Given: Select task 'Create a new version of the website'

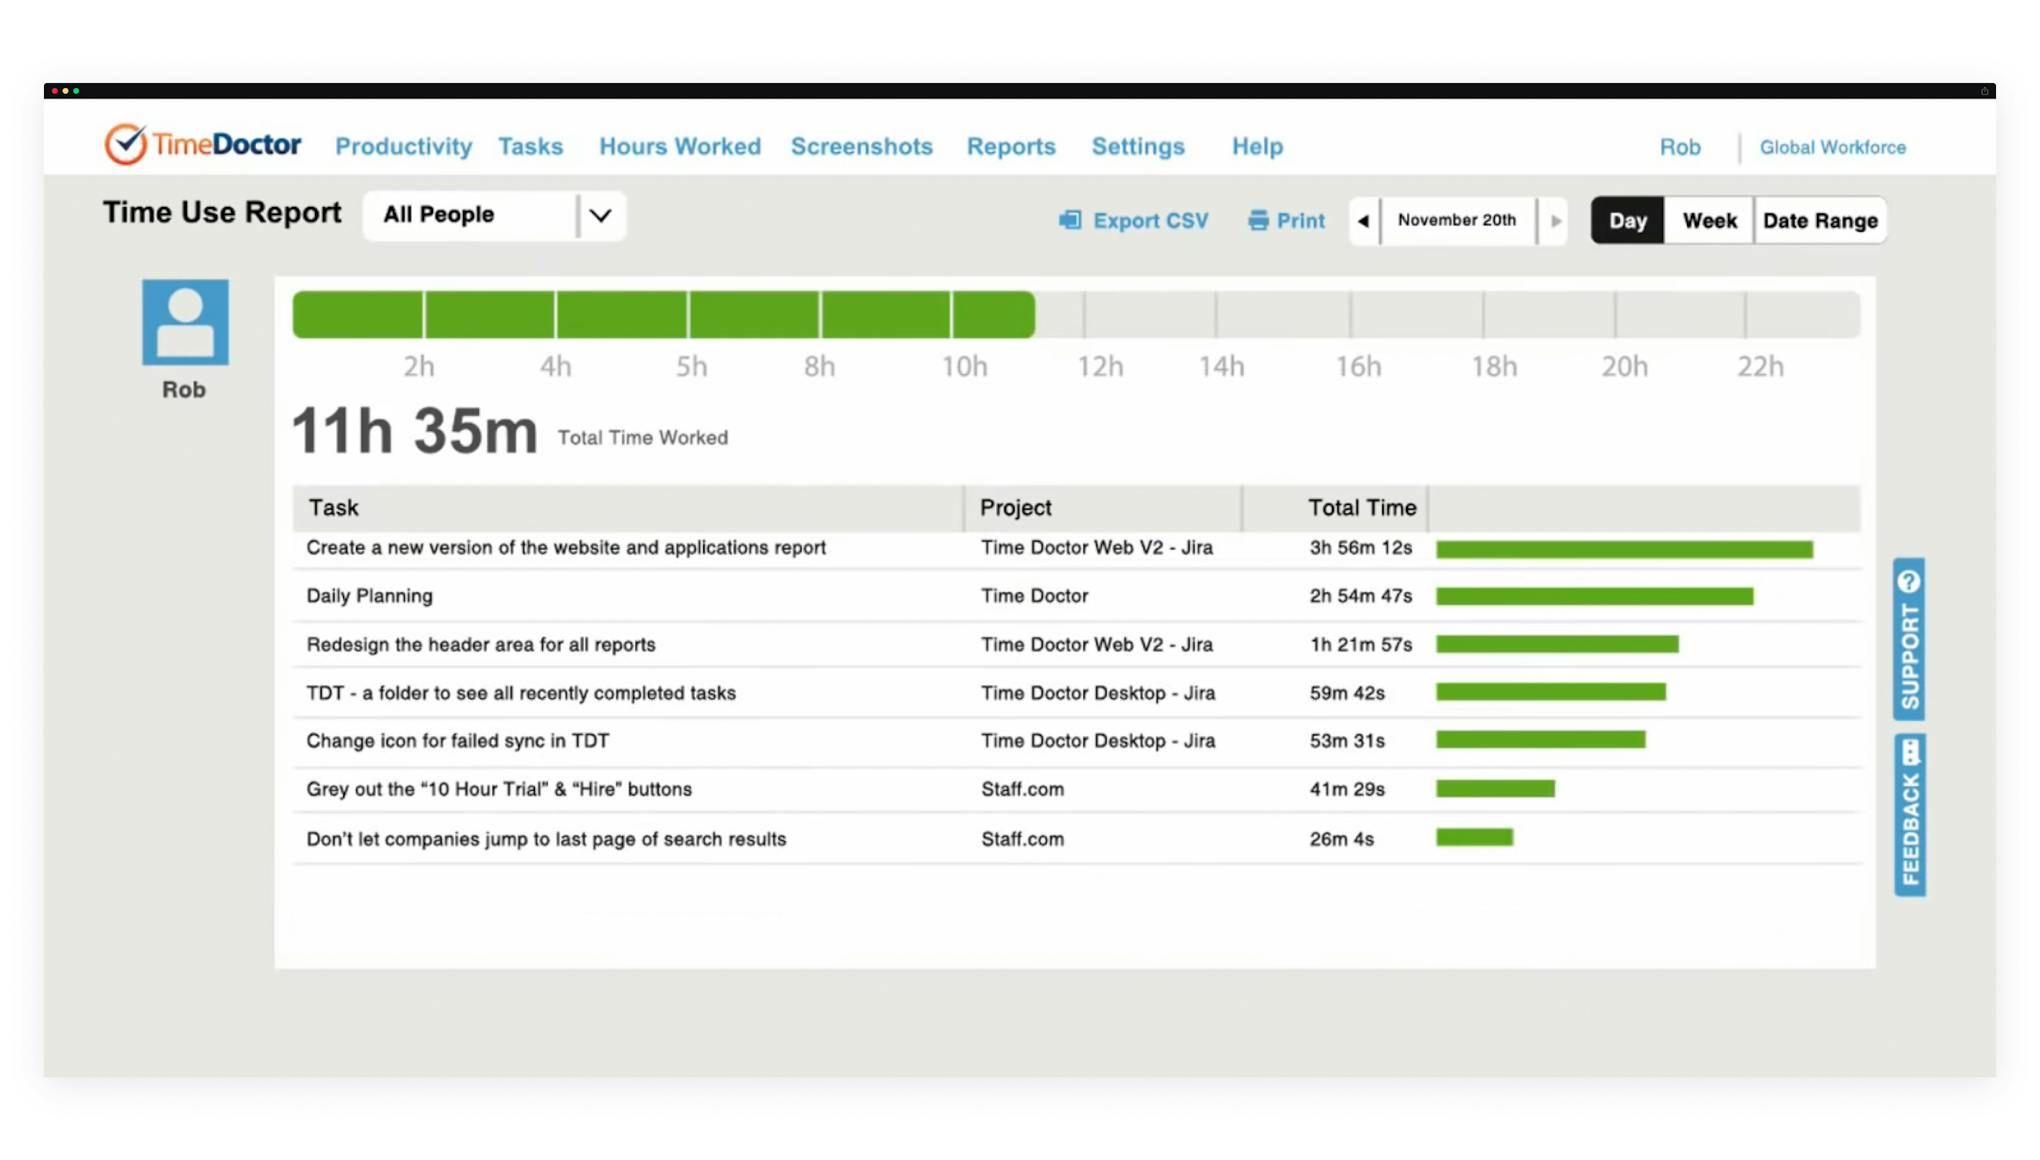Looking at the screenshot, I should [566, 547].
